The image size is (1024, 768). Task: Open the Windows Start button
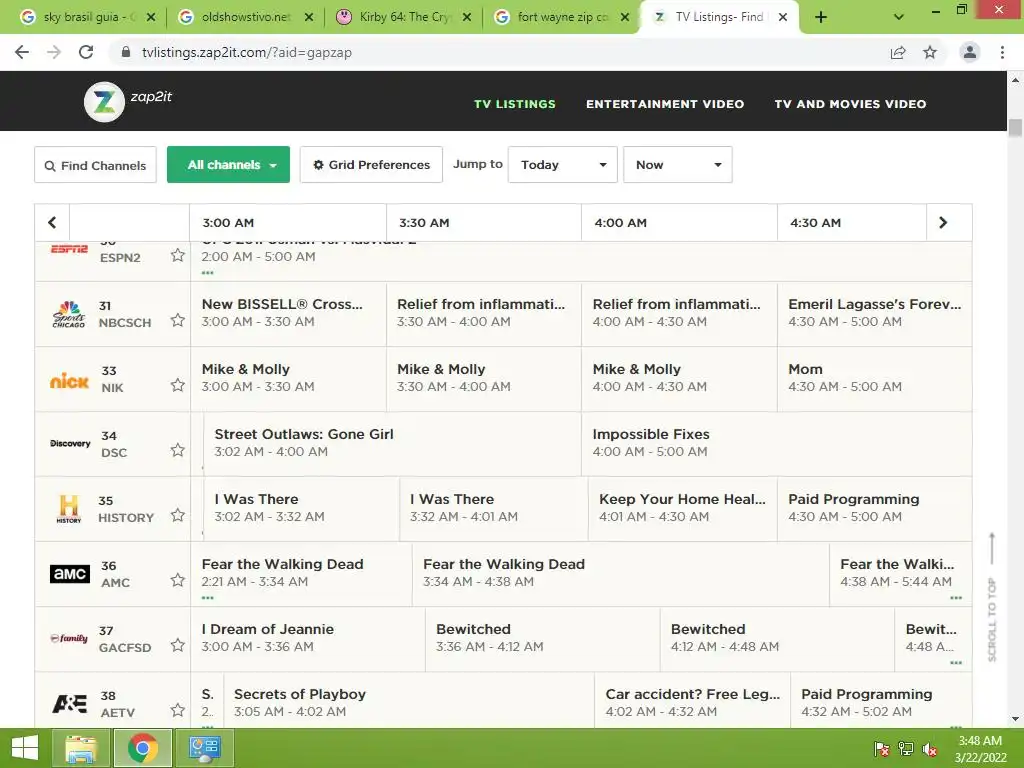(x=25, y=748)
